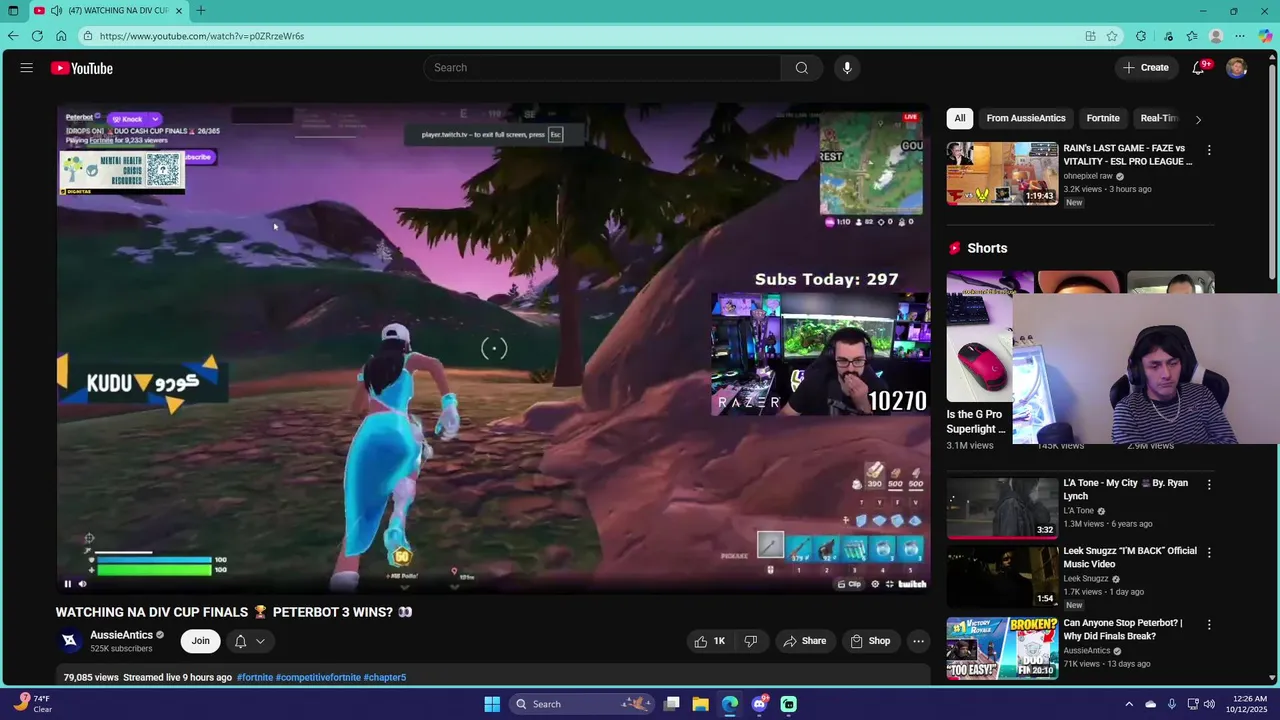Click the Join channel button
Image resolution: width=1280 pixels, height=720 pixels.
201,641
